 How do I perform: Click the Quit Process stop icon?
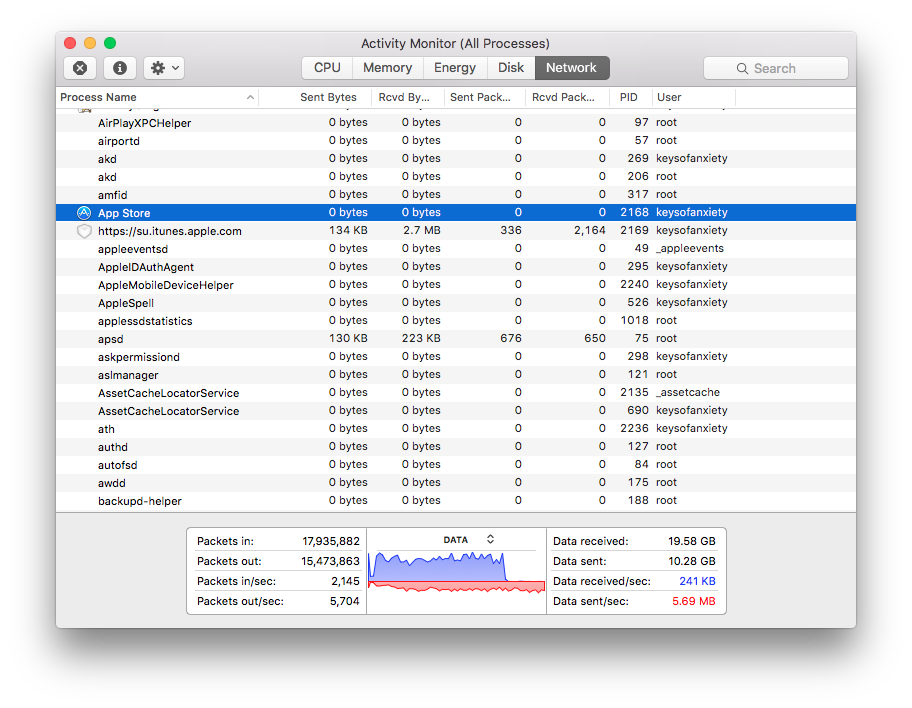tap(80, 68)
